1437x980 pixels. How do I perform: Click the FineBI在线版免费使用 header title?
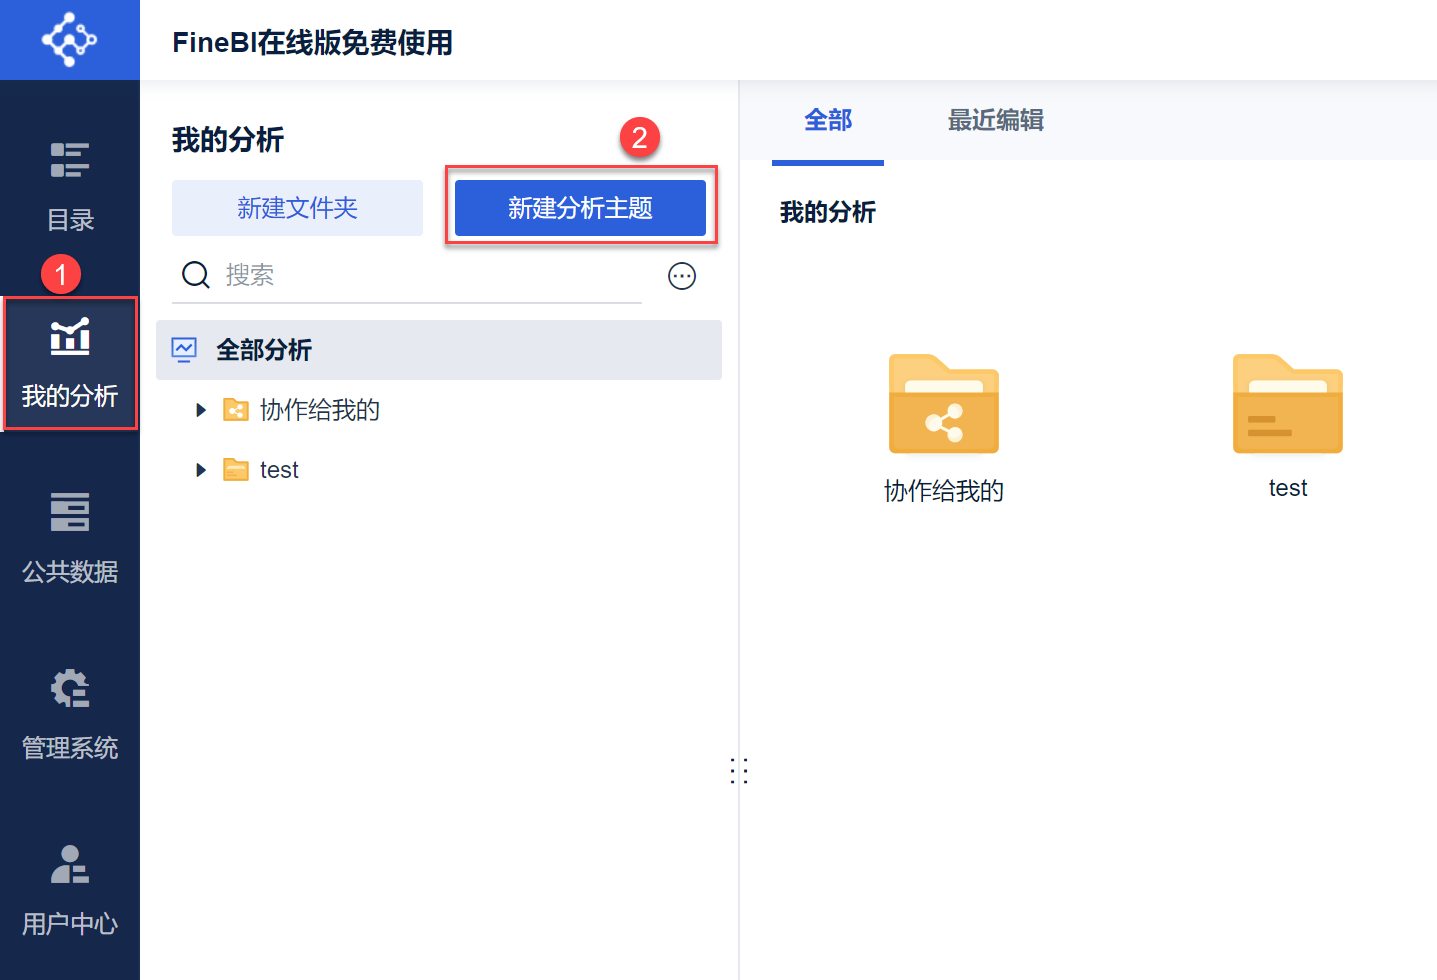313,42
